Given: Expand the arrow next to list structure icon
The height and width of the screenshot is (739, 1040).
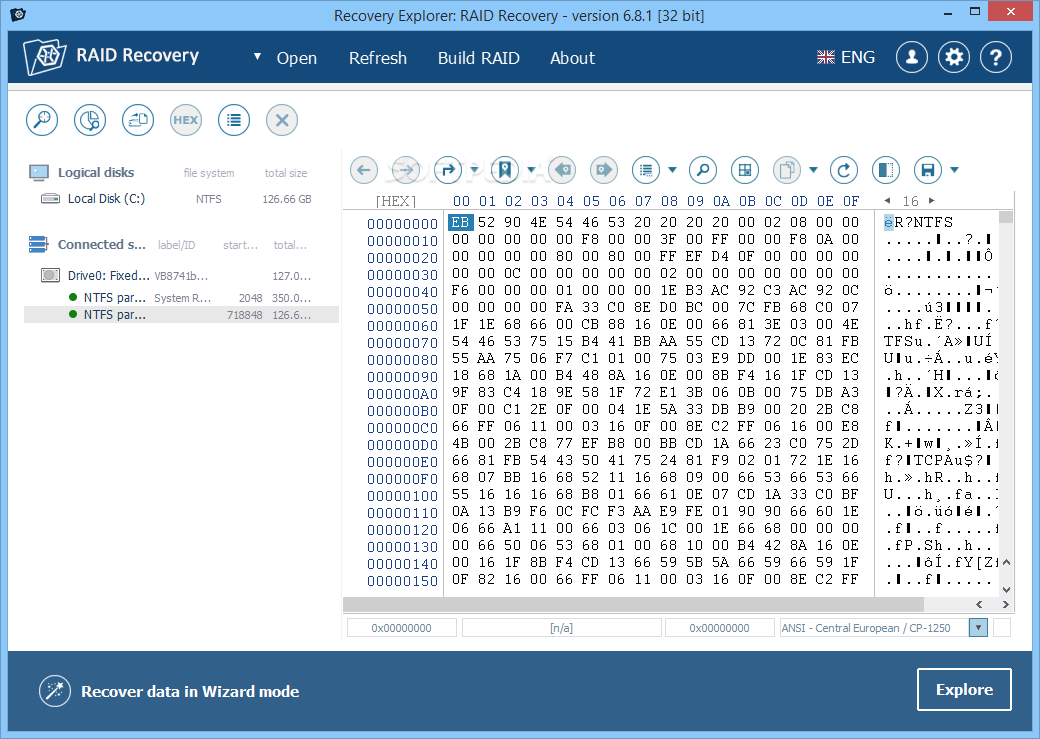Looking at the screenshot, I should [672, 170].
